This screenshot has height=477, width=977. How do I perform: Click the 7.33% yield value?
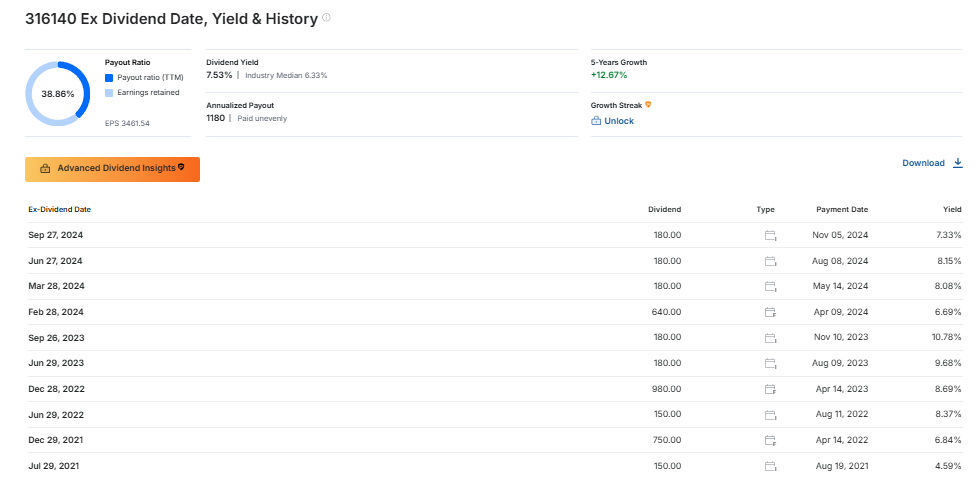tap(950, 235)
